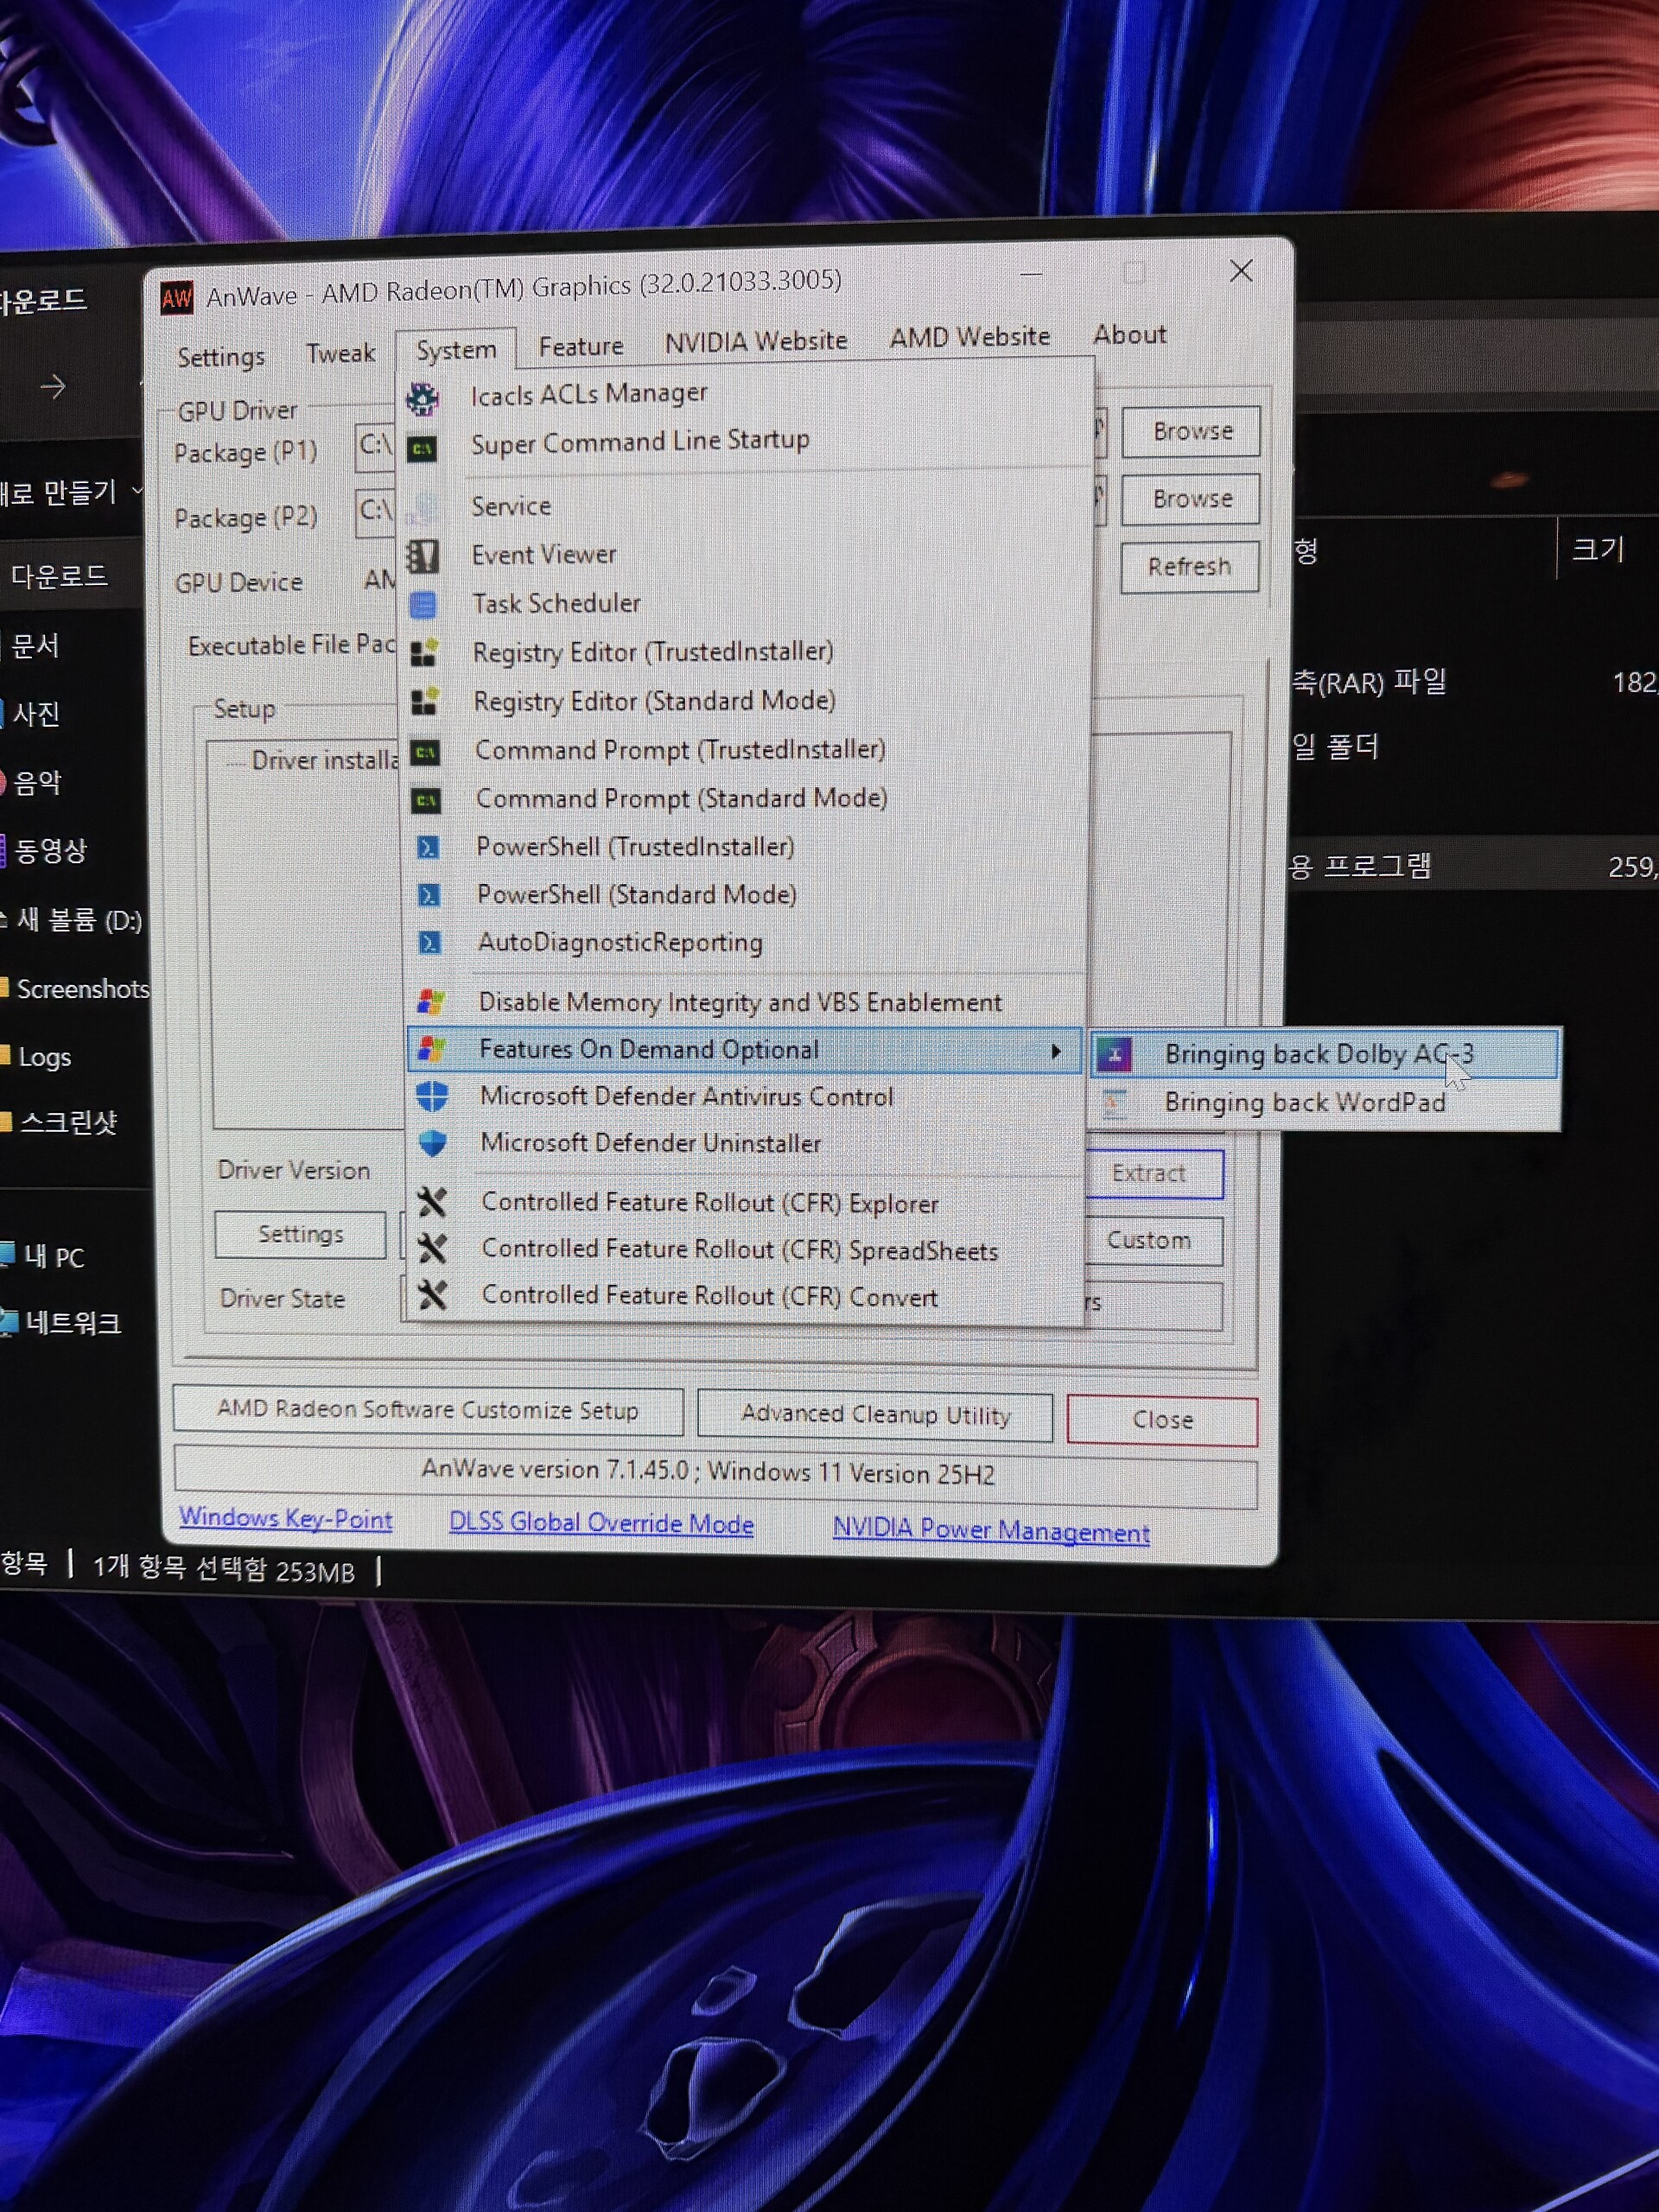The width and height of the screenshot is (1659, 2212).
Task: Click Command Prompt (TrustedInstaller) icon
Action: click(x=426, y=751)
